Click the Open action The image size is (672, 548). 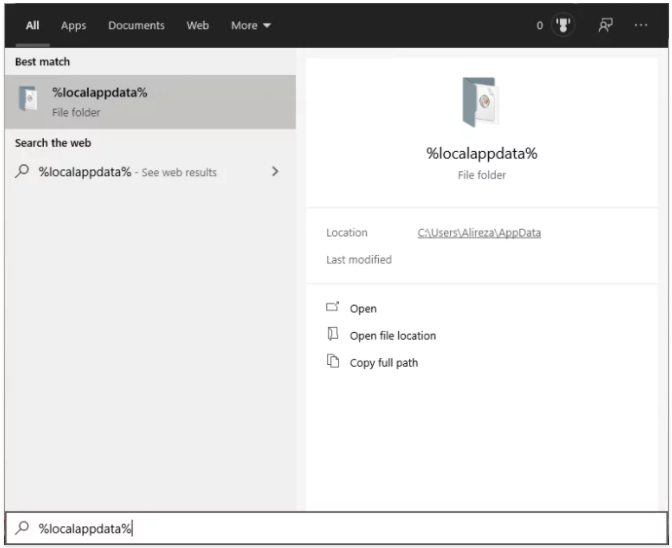point(363,308)
